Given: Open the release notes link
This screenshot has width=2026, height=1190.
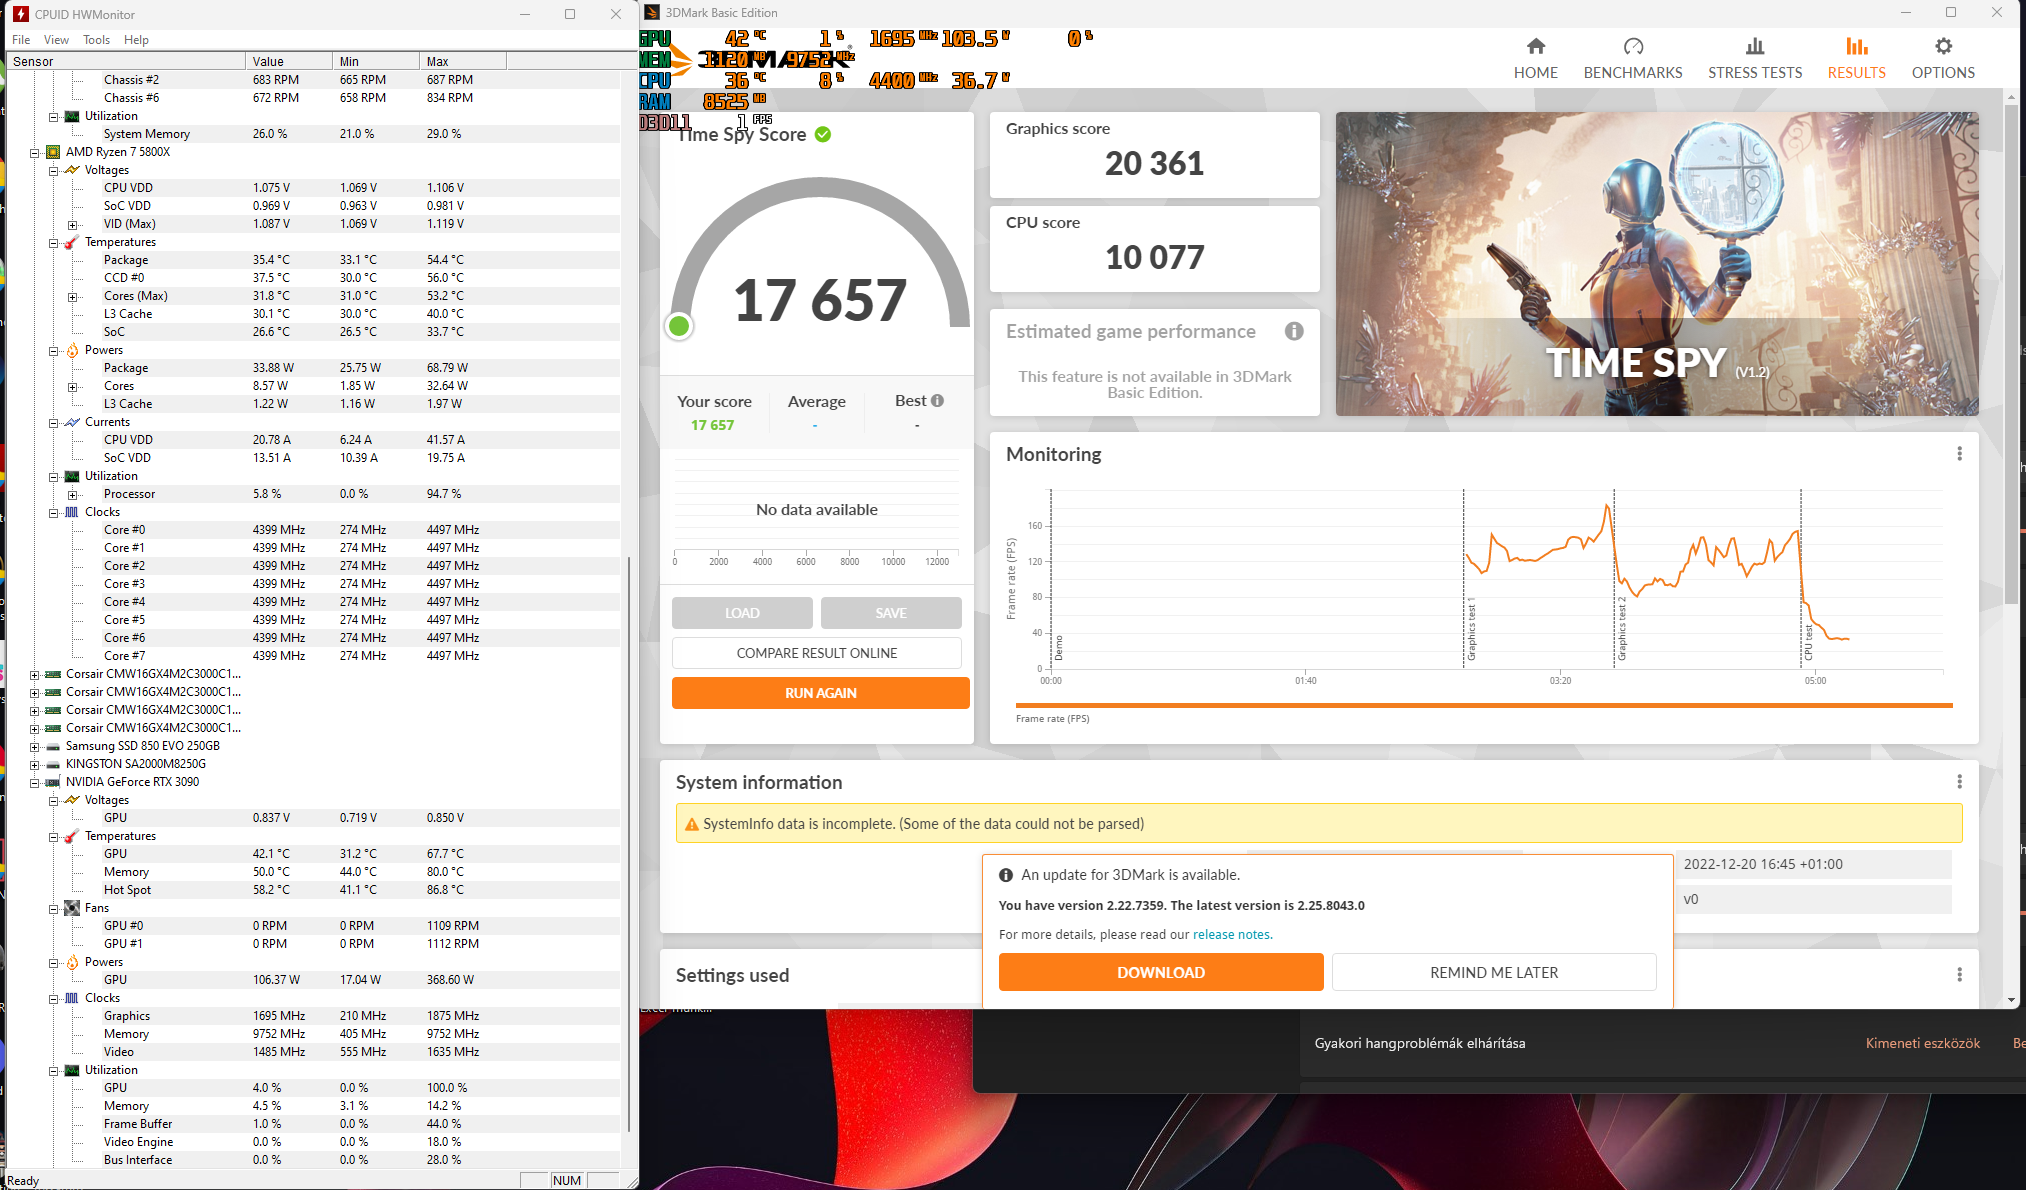Looking at the screenshot, I should (x=1231, y=934).
